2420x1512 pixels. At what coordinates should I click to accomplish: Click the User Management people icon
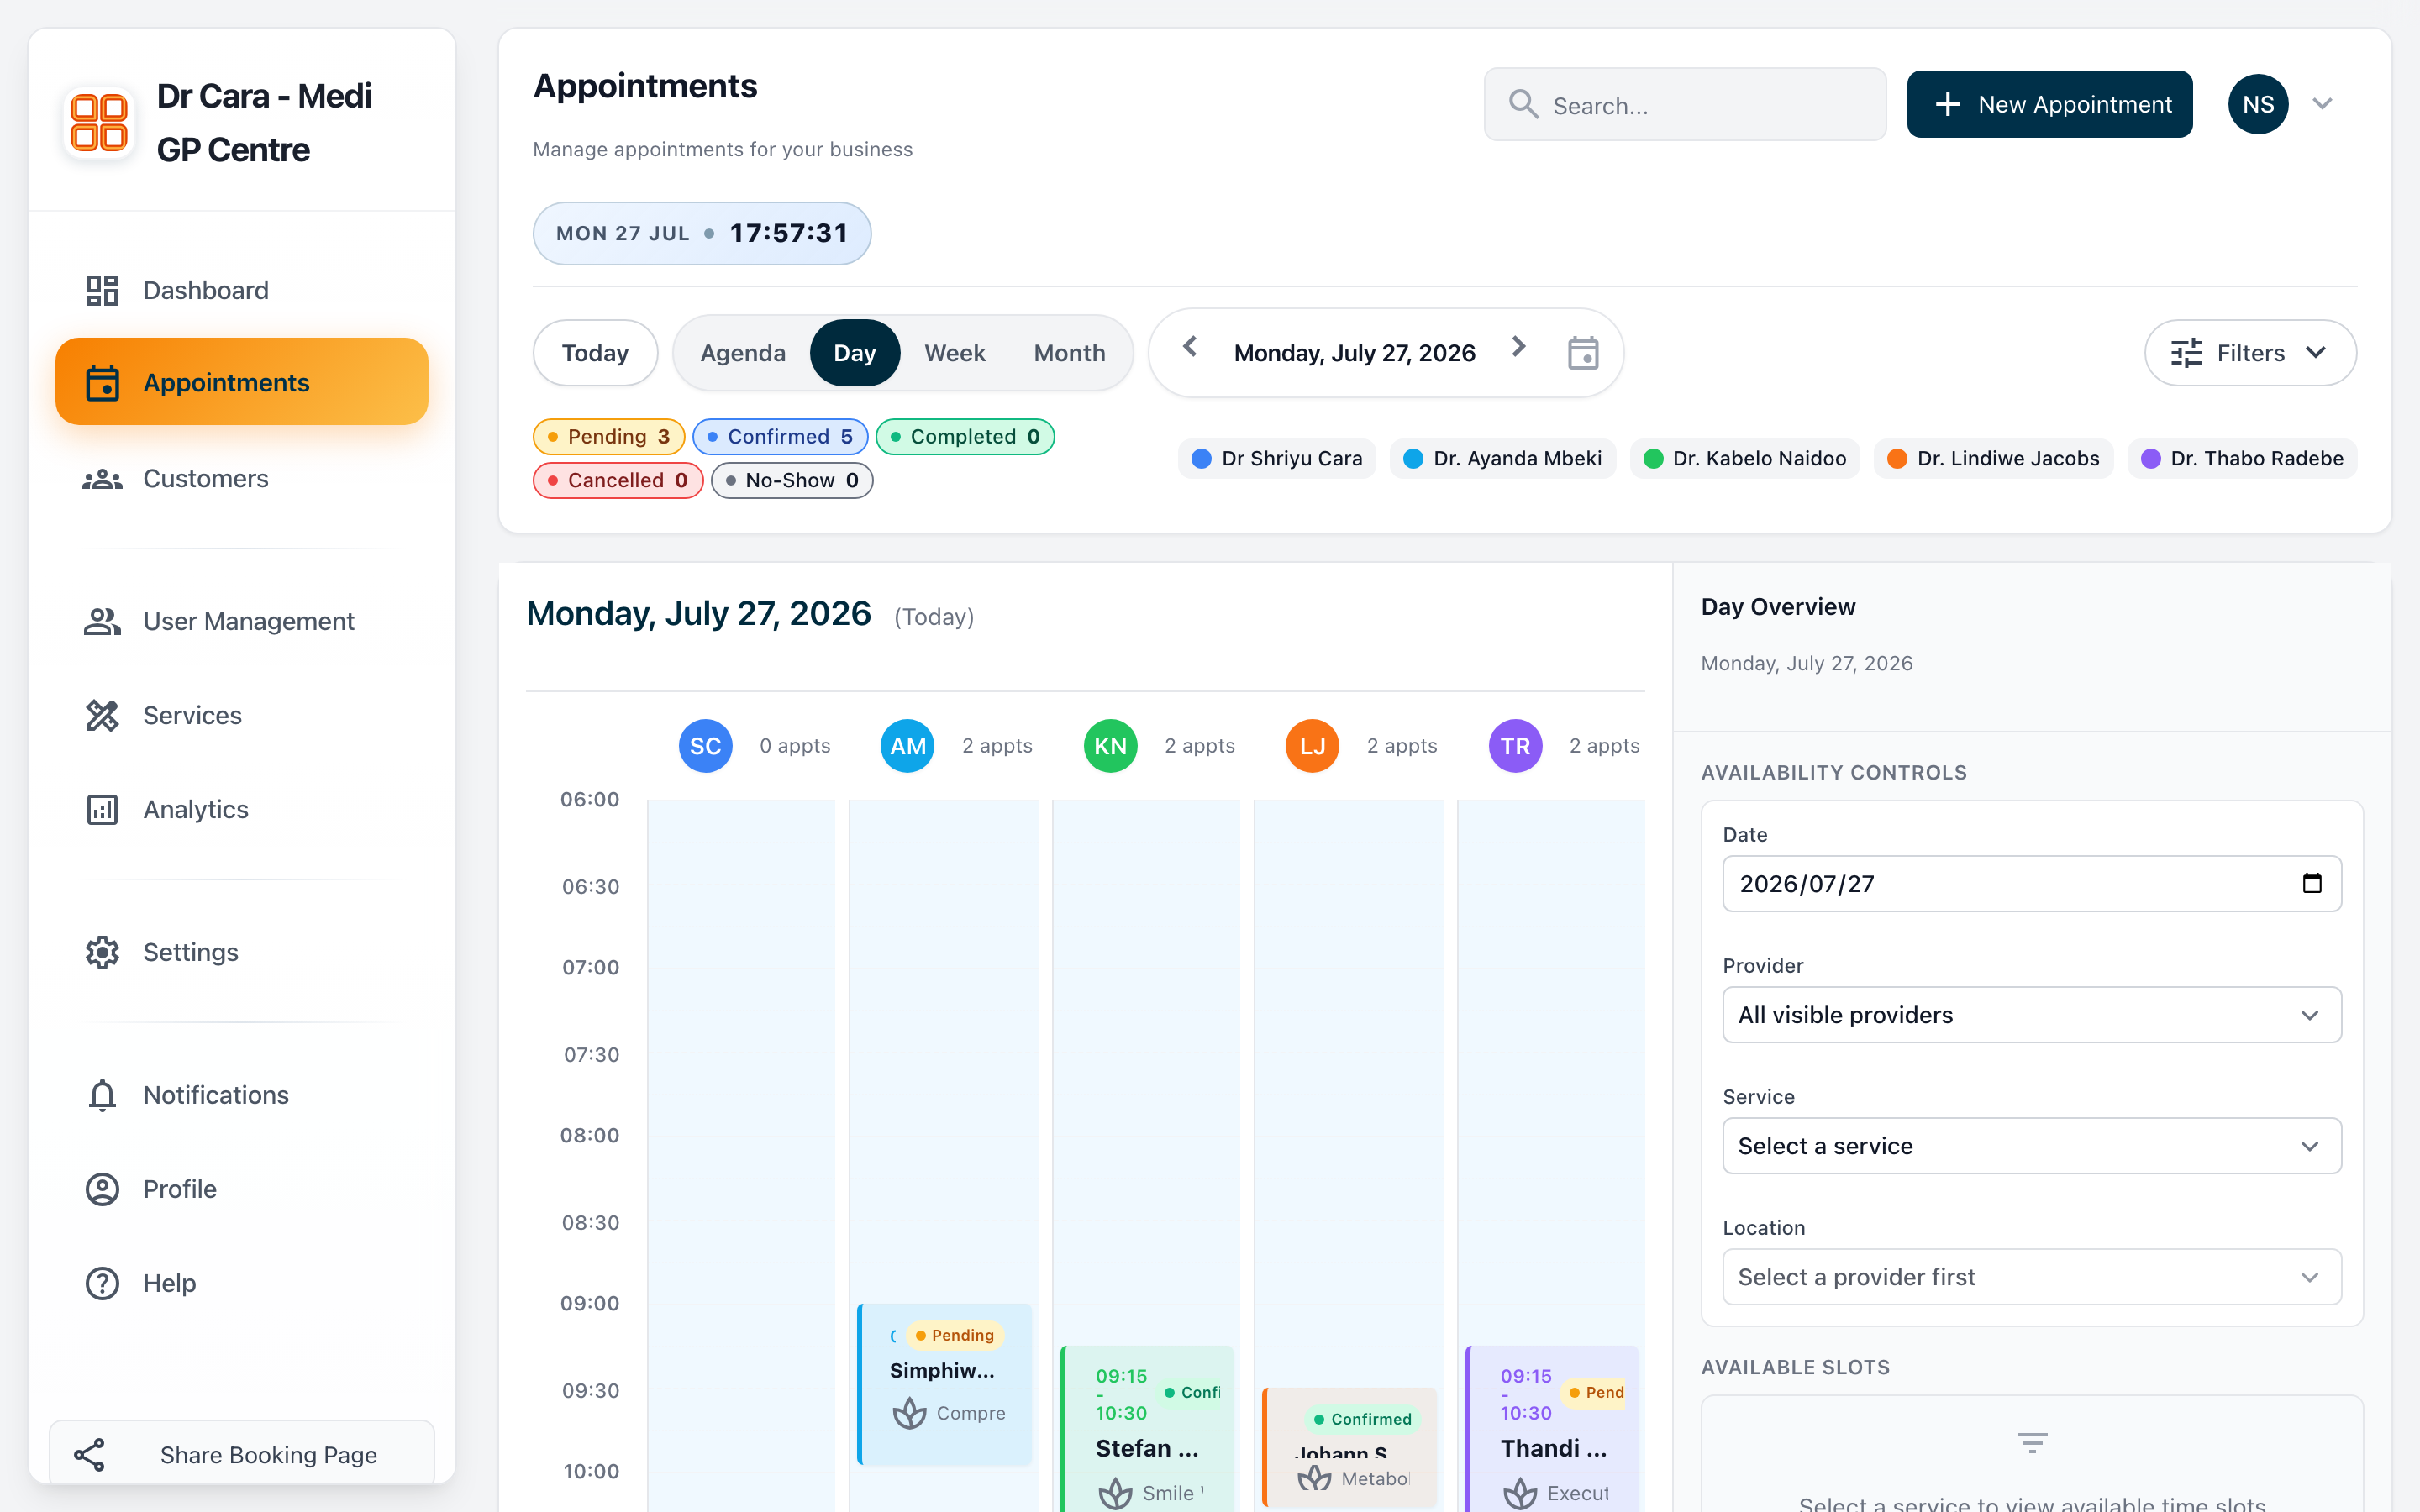(x=102, y=621)
